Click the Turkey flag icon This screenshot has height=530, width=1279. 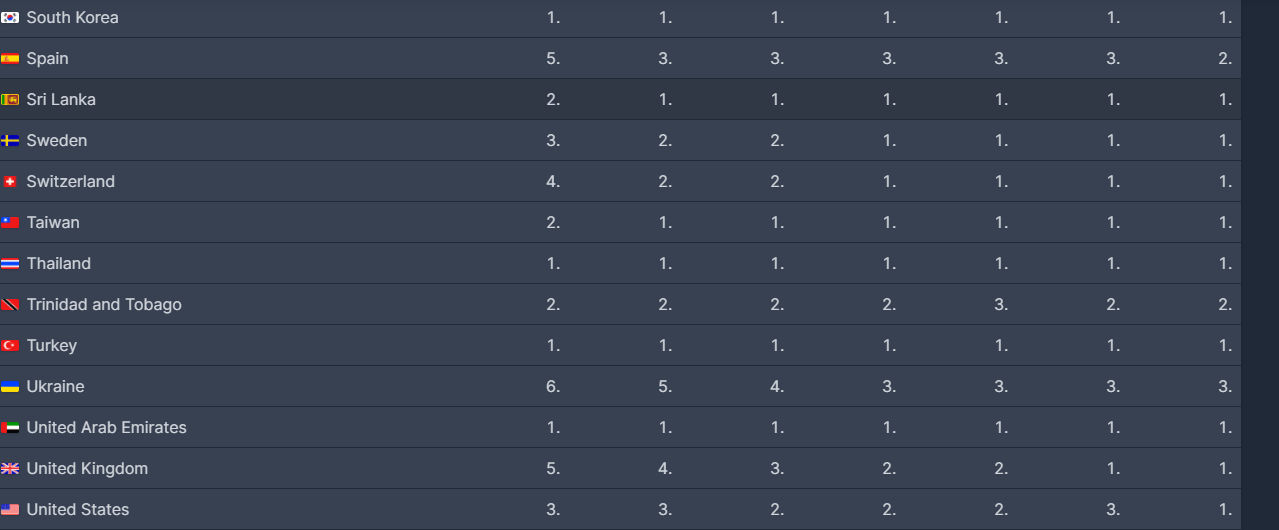click(x=10, y=346)
